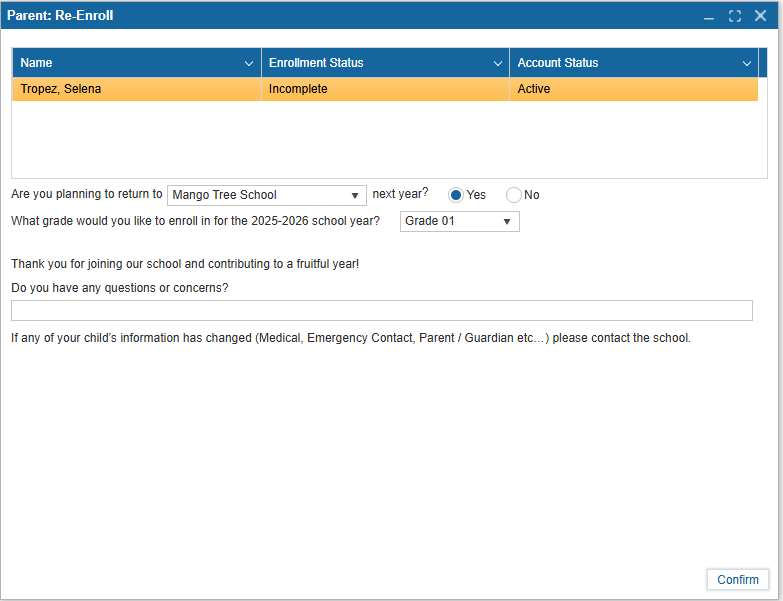Expand the Mango Tree School dropdown
Image resolution: width=783 pixels, height=601 pixels.
click(355, 195)
